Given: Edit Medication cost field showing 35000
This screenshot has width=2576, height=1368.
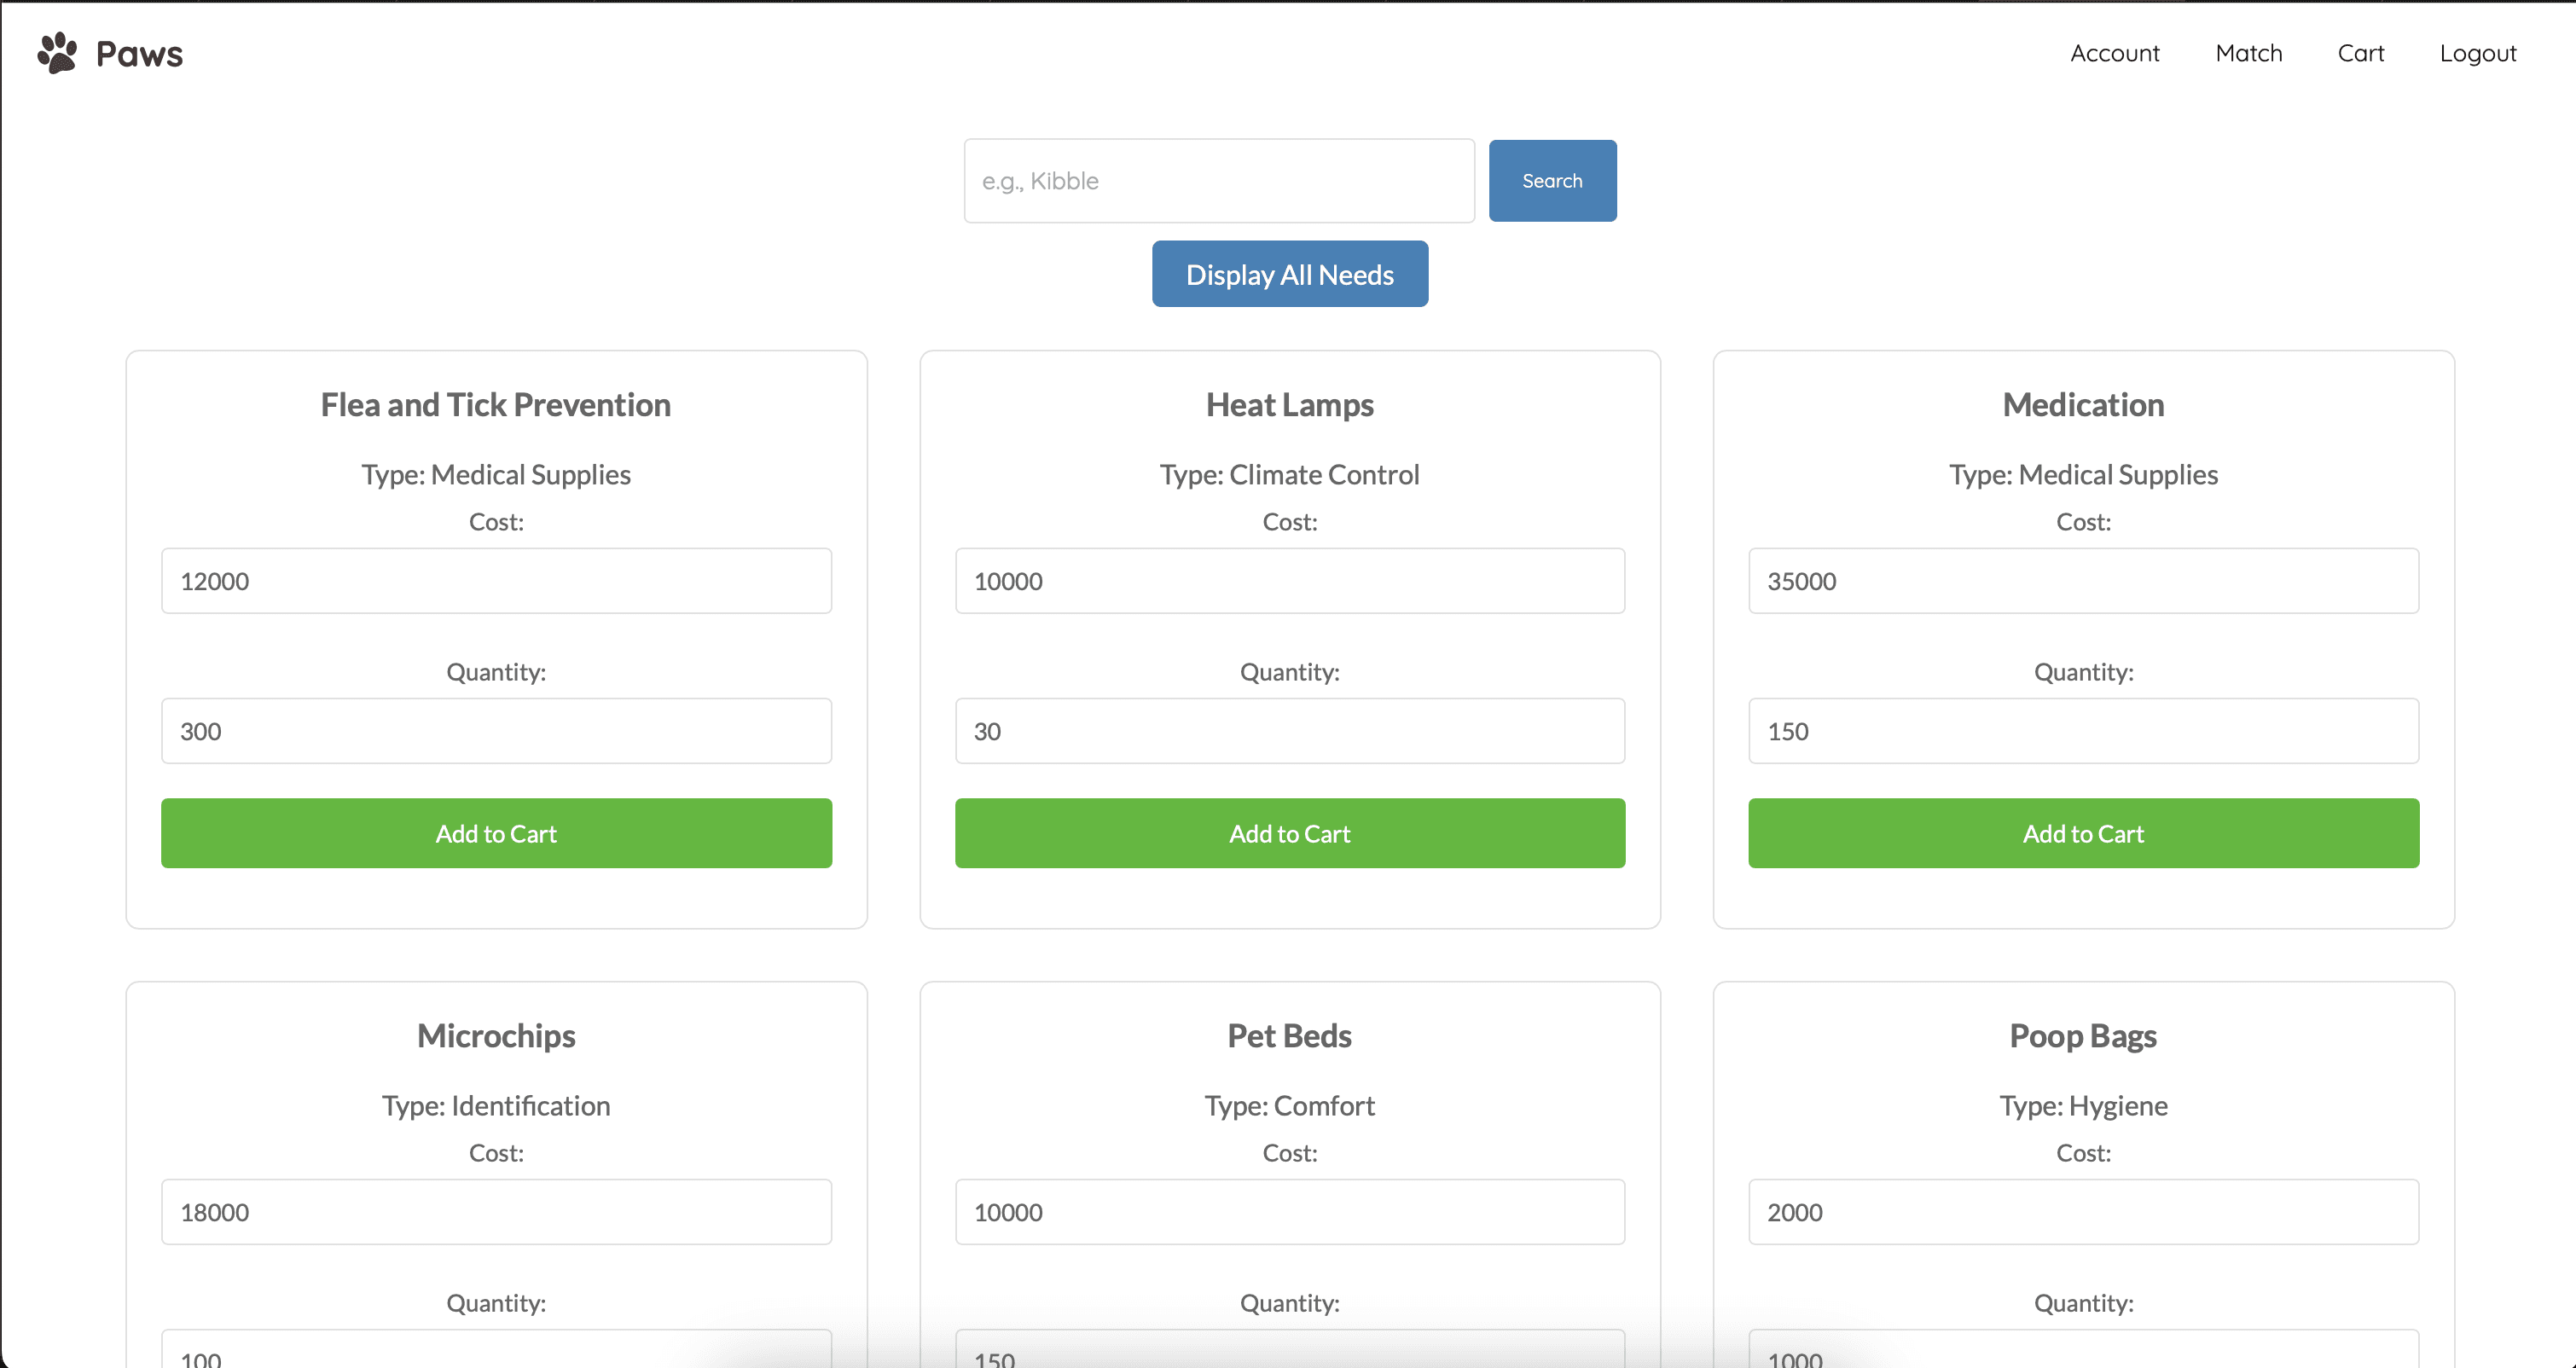Looking at the screenshot, I should click(2083, 581).
